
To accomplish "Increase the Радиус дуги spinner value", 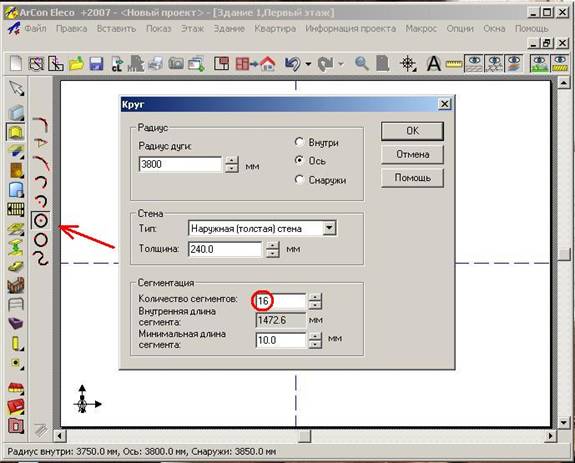I will (x=232, y=160).
